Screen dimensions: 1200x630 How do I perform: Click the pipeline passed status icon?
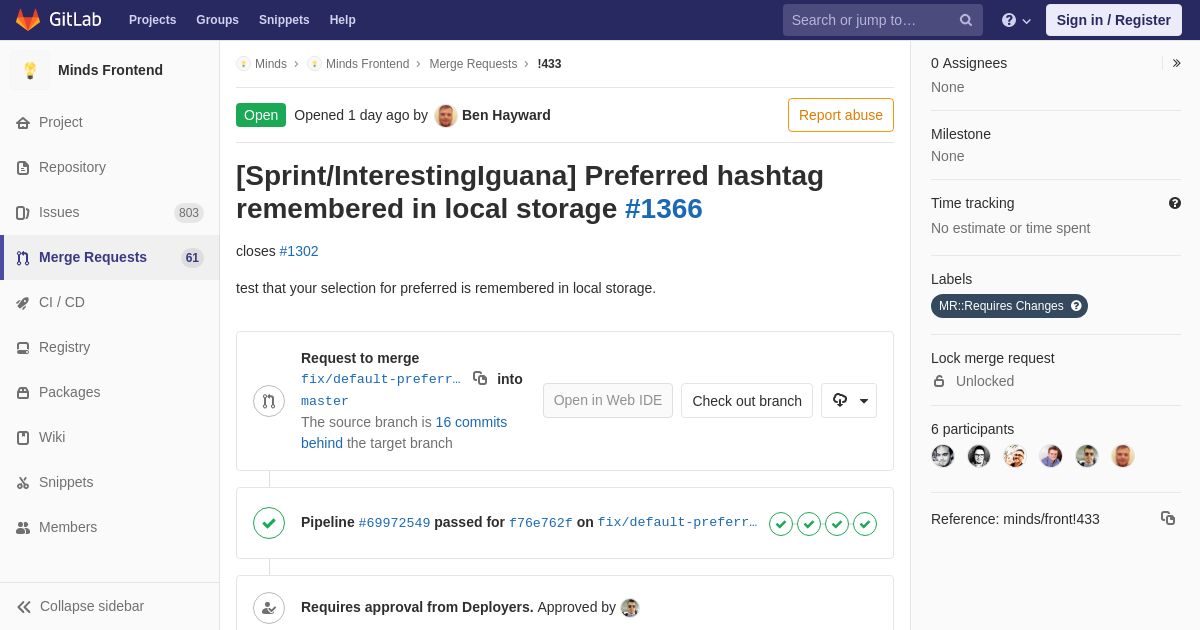[x=269, y=522]
